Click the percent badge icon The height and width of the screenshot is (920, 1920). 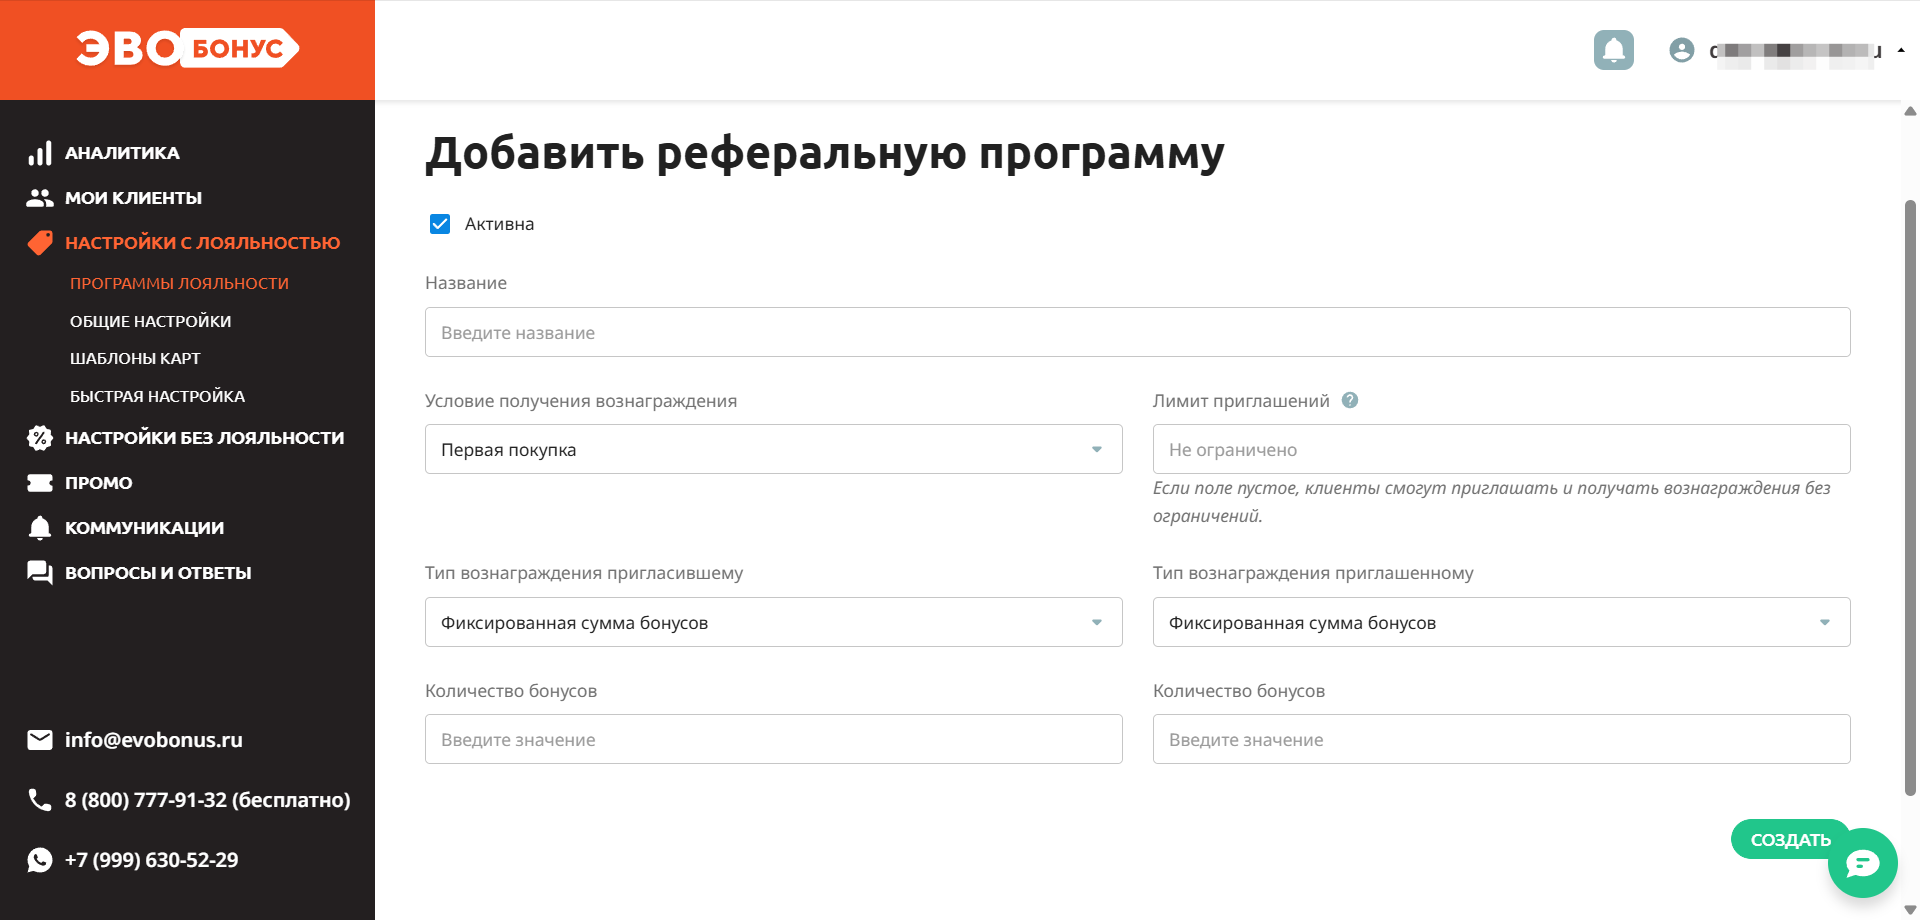click(40, 438)
